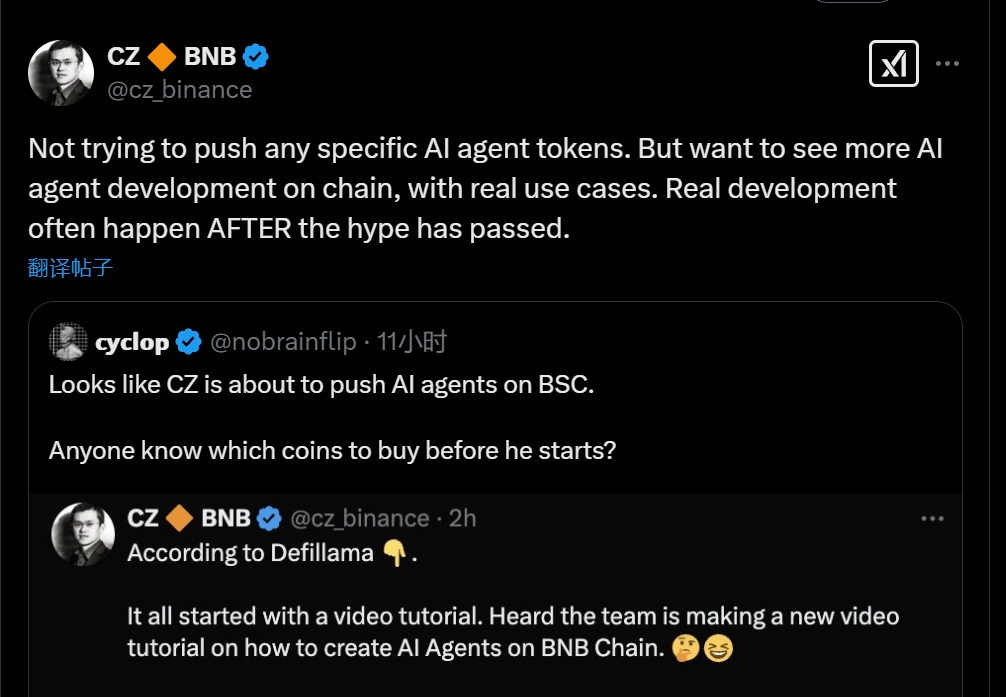Click the large CZ profile avatar at top
The width and height of the screenshot is (1006, 697).
pyautogui.click(x=61, y=73)
